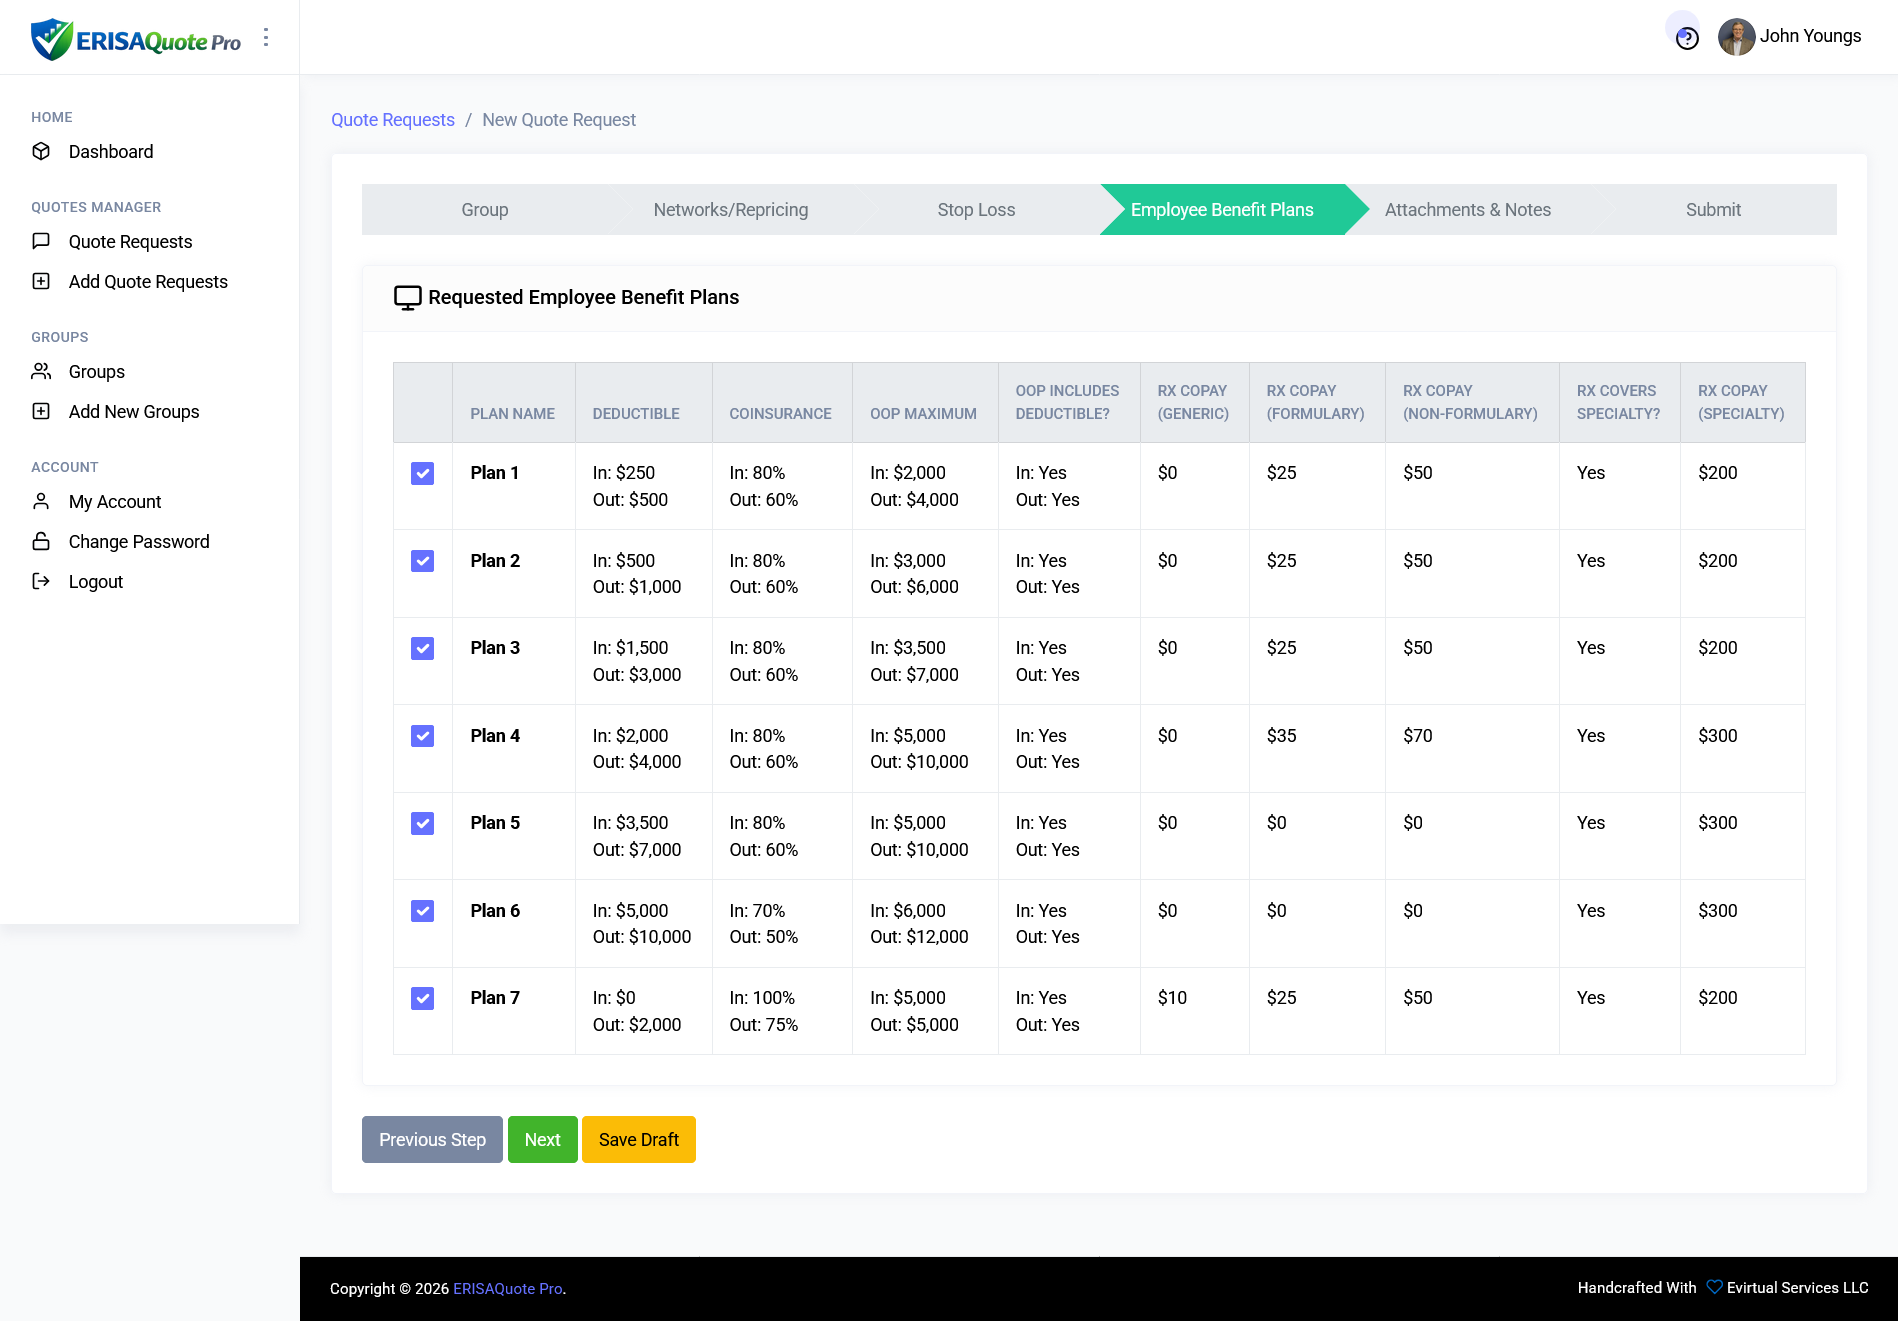Follow the Quote Requests breadcrumb link
Image resolution: width=1898 pixels, height=1321 pixels.
click(x=392, y=120)
